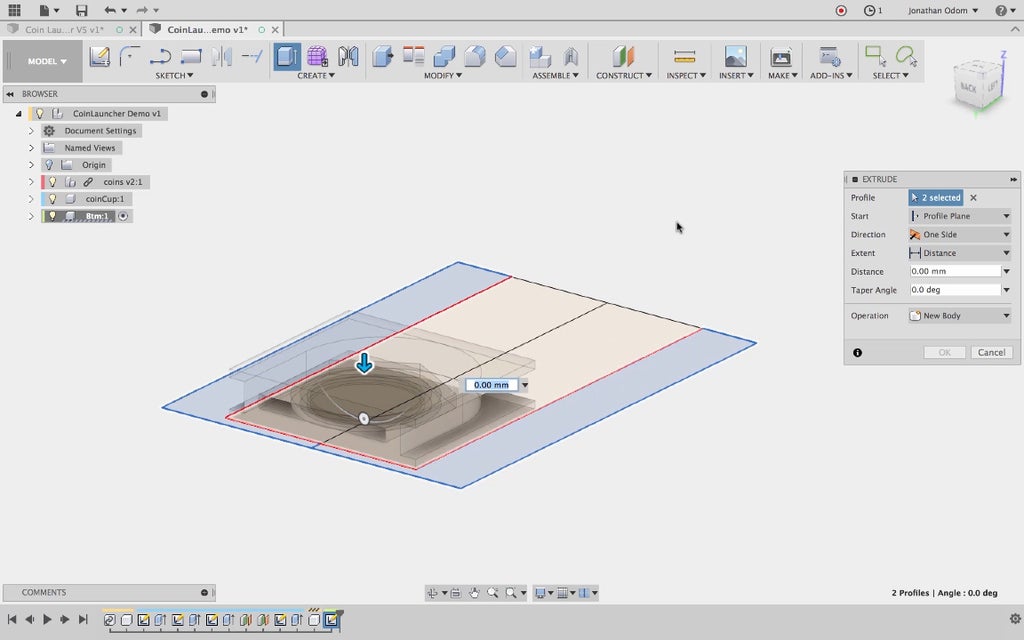Clear the profile selection with X button
Image resolution: width=1024 pixels, height=640 pixels.
point(973,198)
